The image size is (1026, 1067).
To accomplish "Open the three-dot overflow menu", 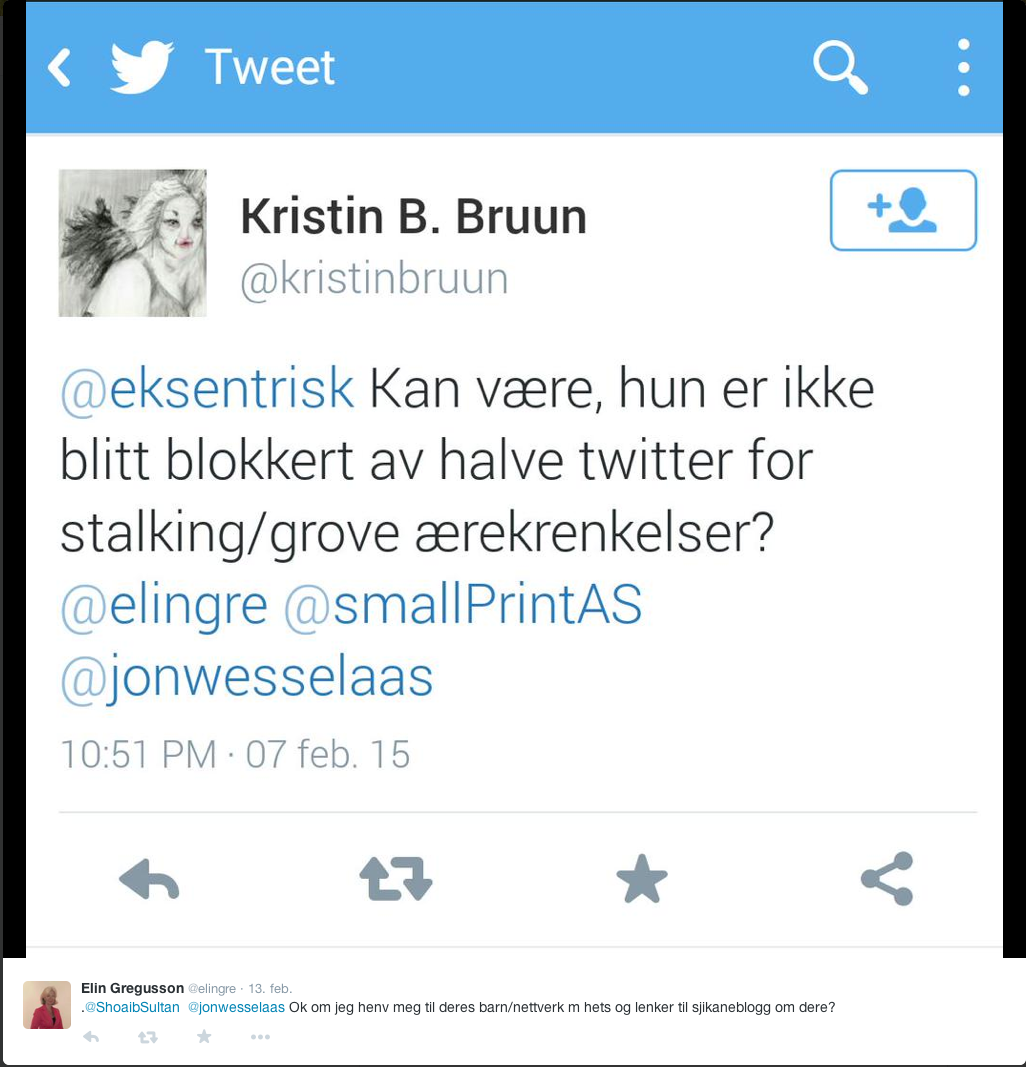I will 963,67.
